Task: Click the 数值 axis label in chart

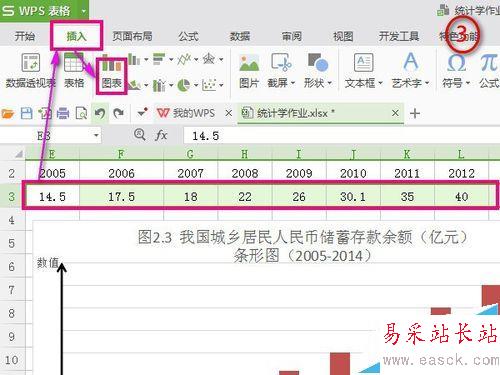Action: click(48, 263)
